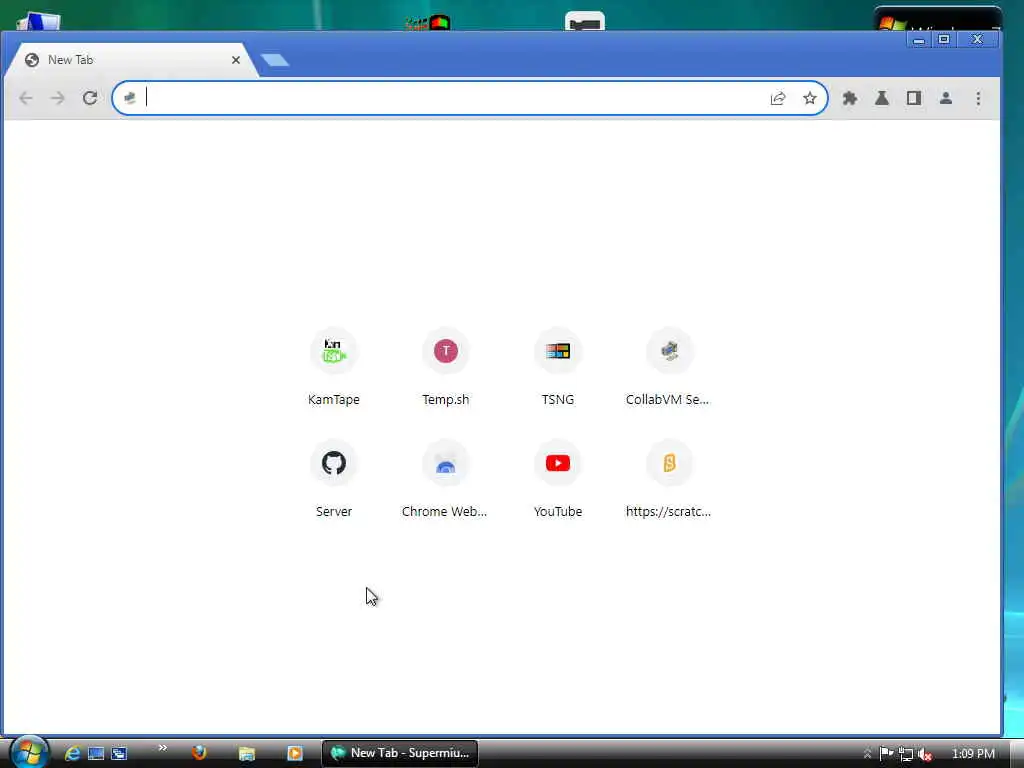1024x768 pixels.
Task: Show hidden tray icons arrow
Action: pos(867,754)
